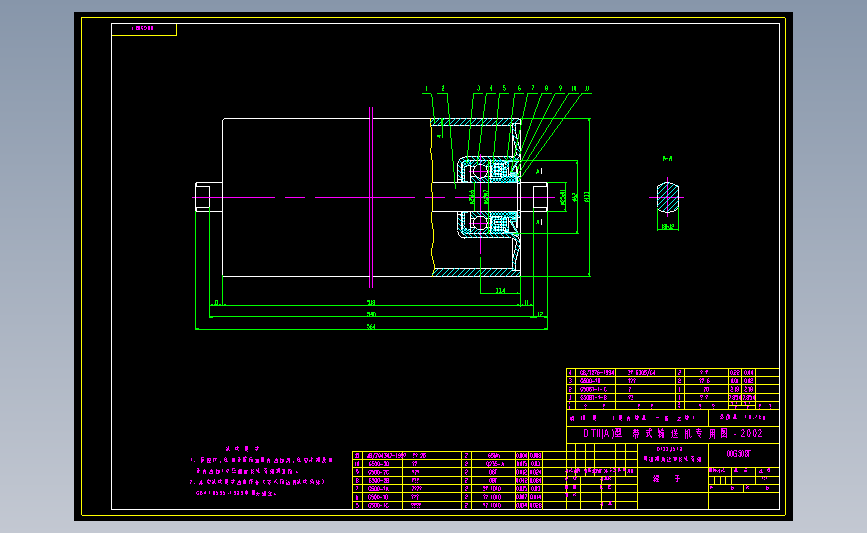The width and height of the screenshot is (867, 533).
Task: Pick the top hatched roller shell section
Action: pyautogui.click(x=476, y=122)
